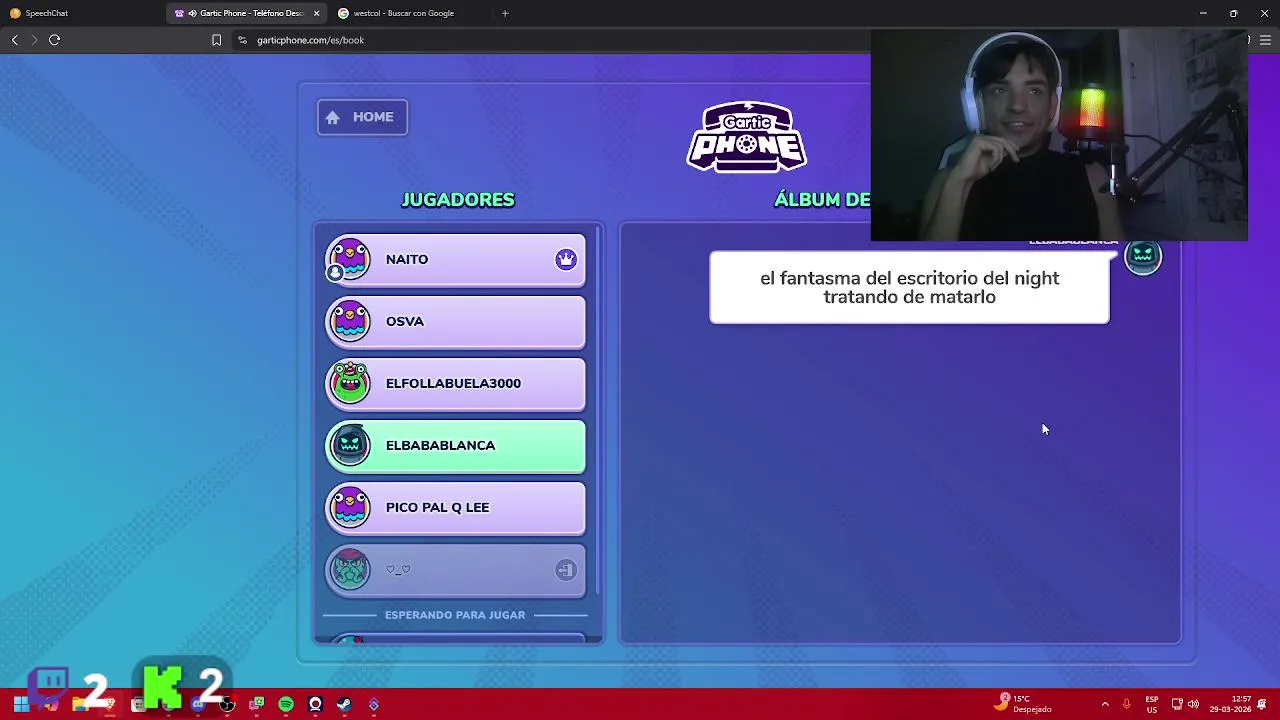Select player ELFOLLABUELA3000
Screen dimensions: 1280x720
click(455, 384)
